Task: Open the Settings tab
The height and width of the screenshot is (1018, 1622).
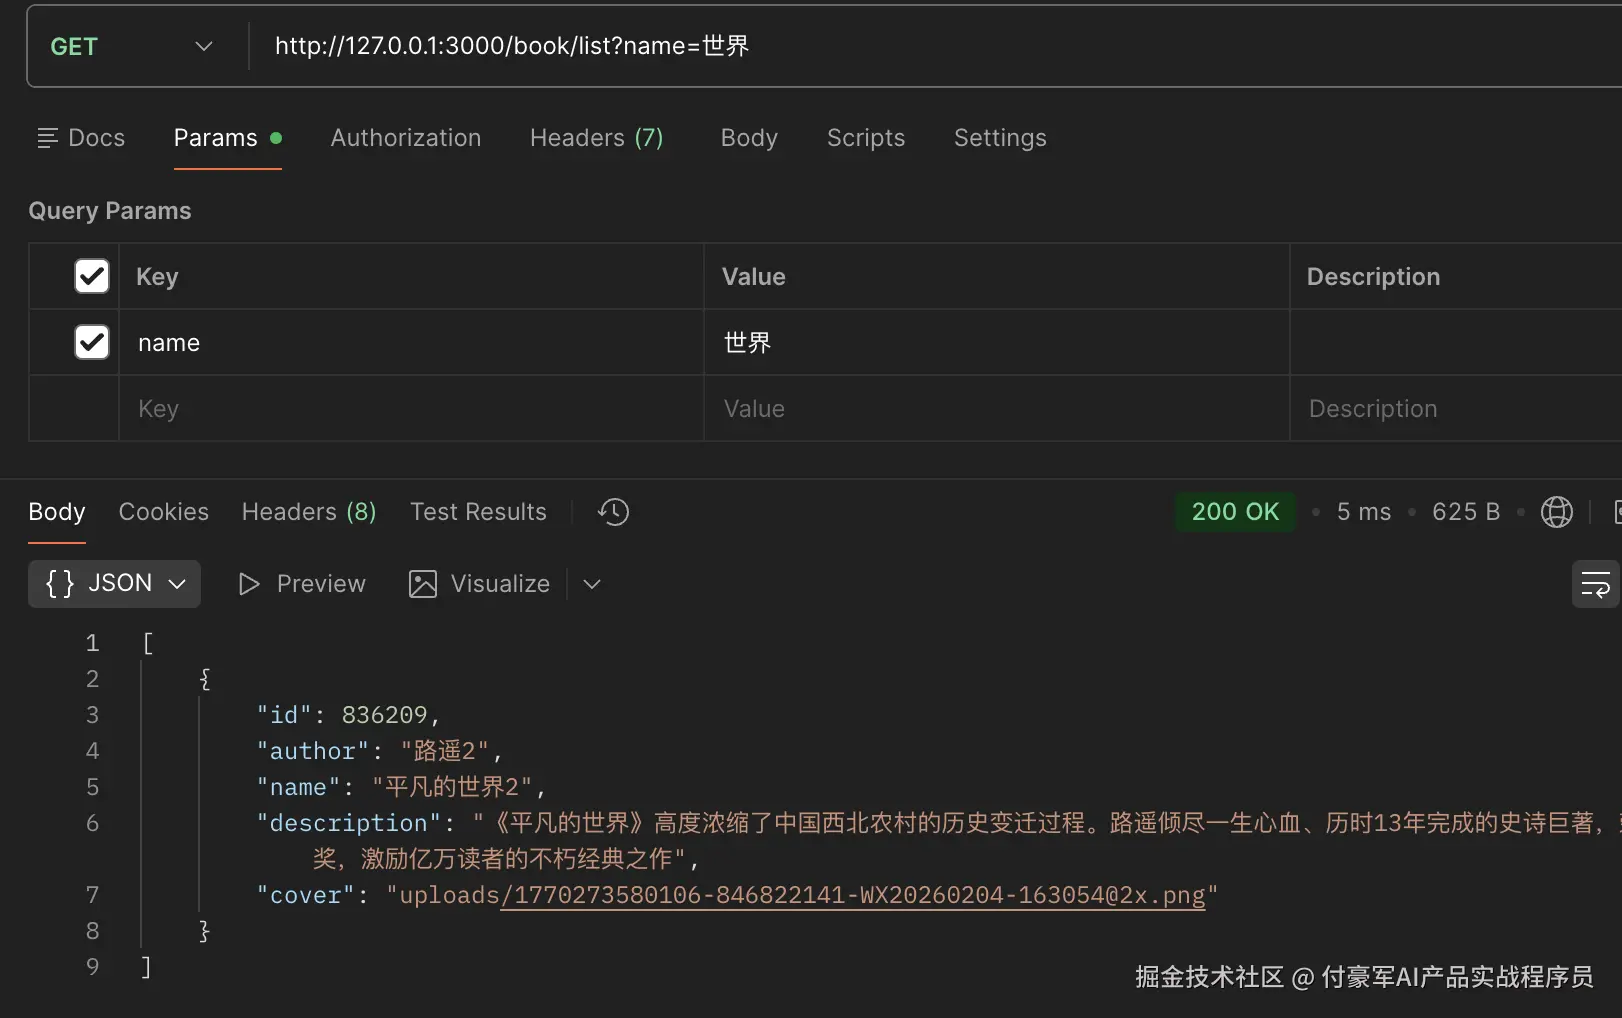Action: click(1000, 138)
